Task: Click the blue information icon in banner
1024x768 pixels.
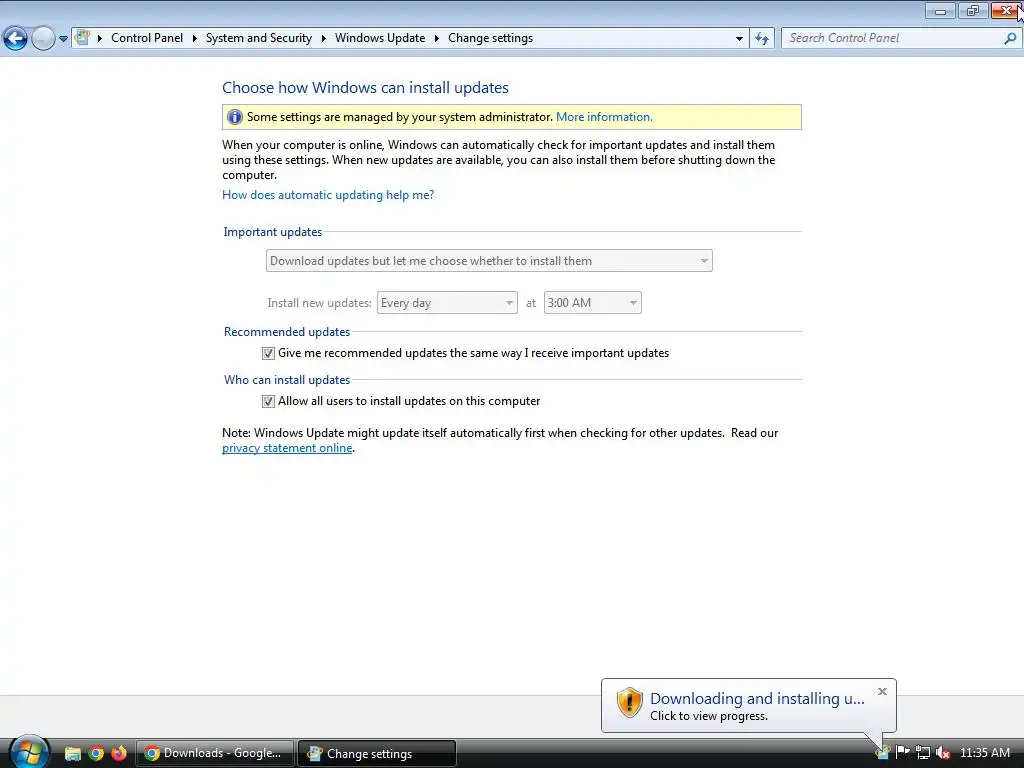Action: pos(234,117)
